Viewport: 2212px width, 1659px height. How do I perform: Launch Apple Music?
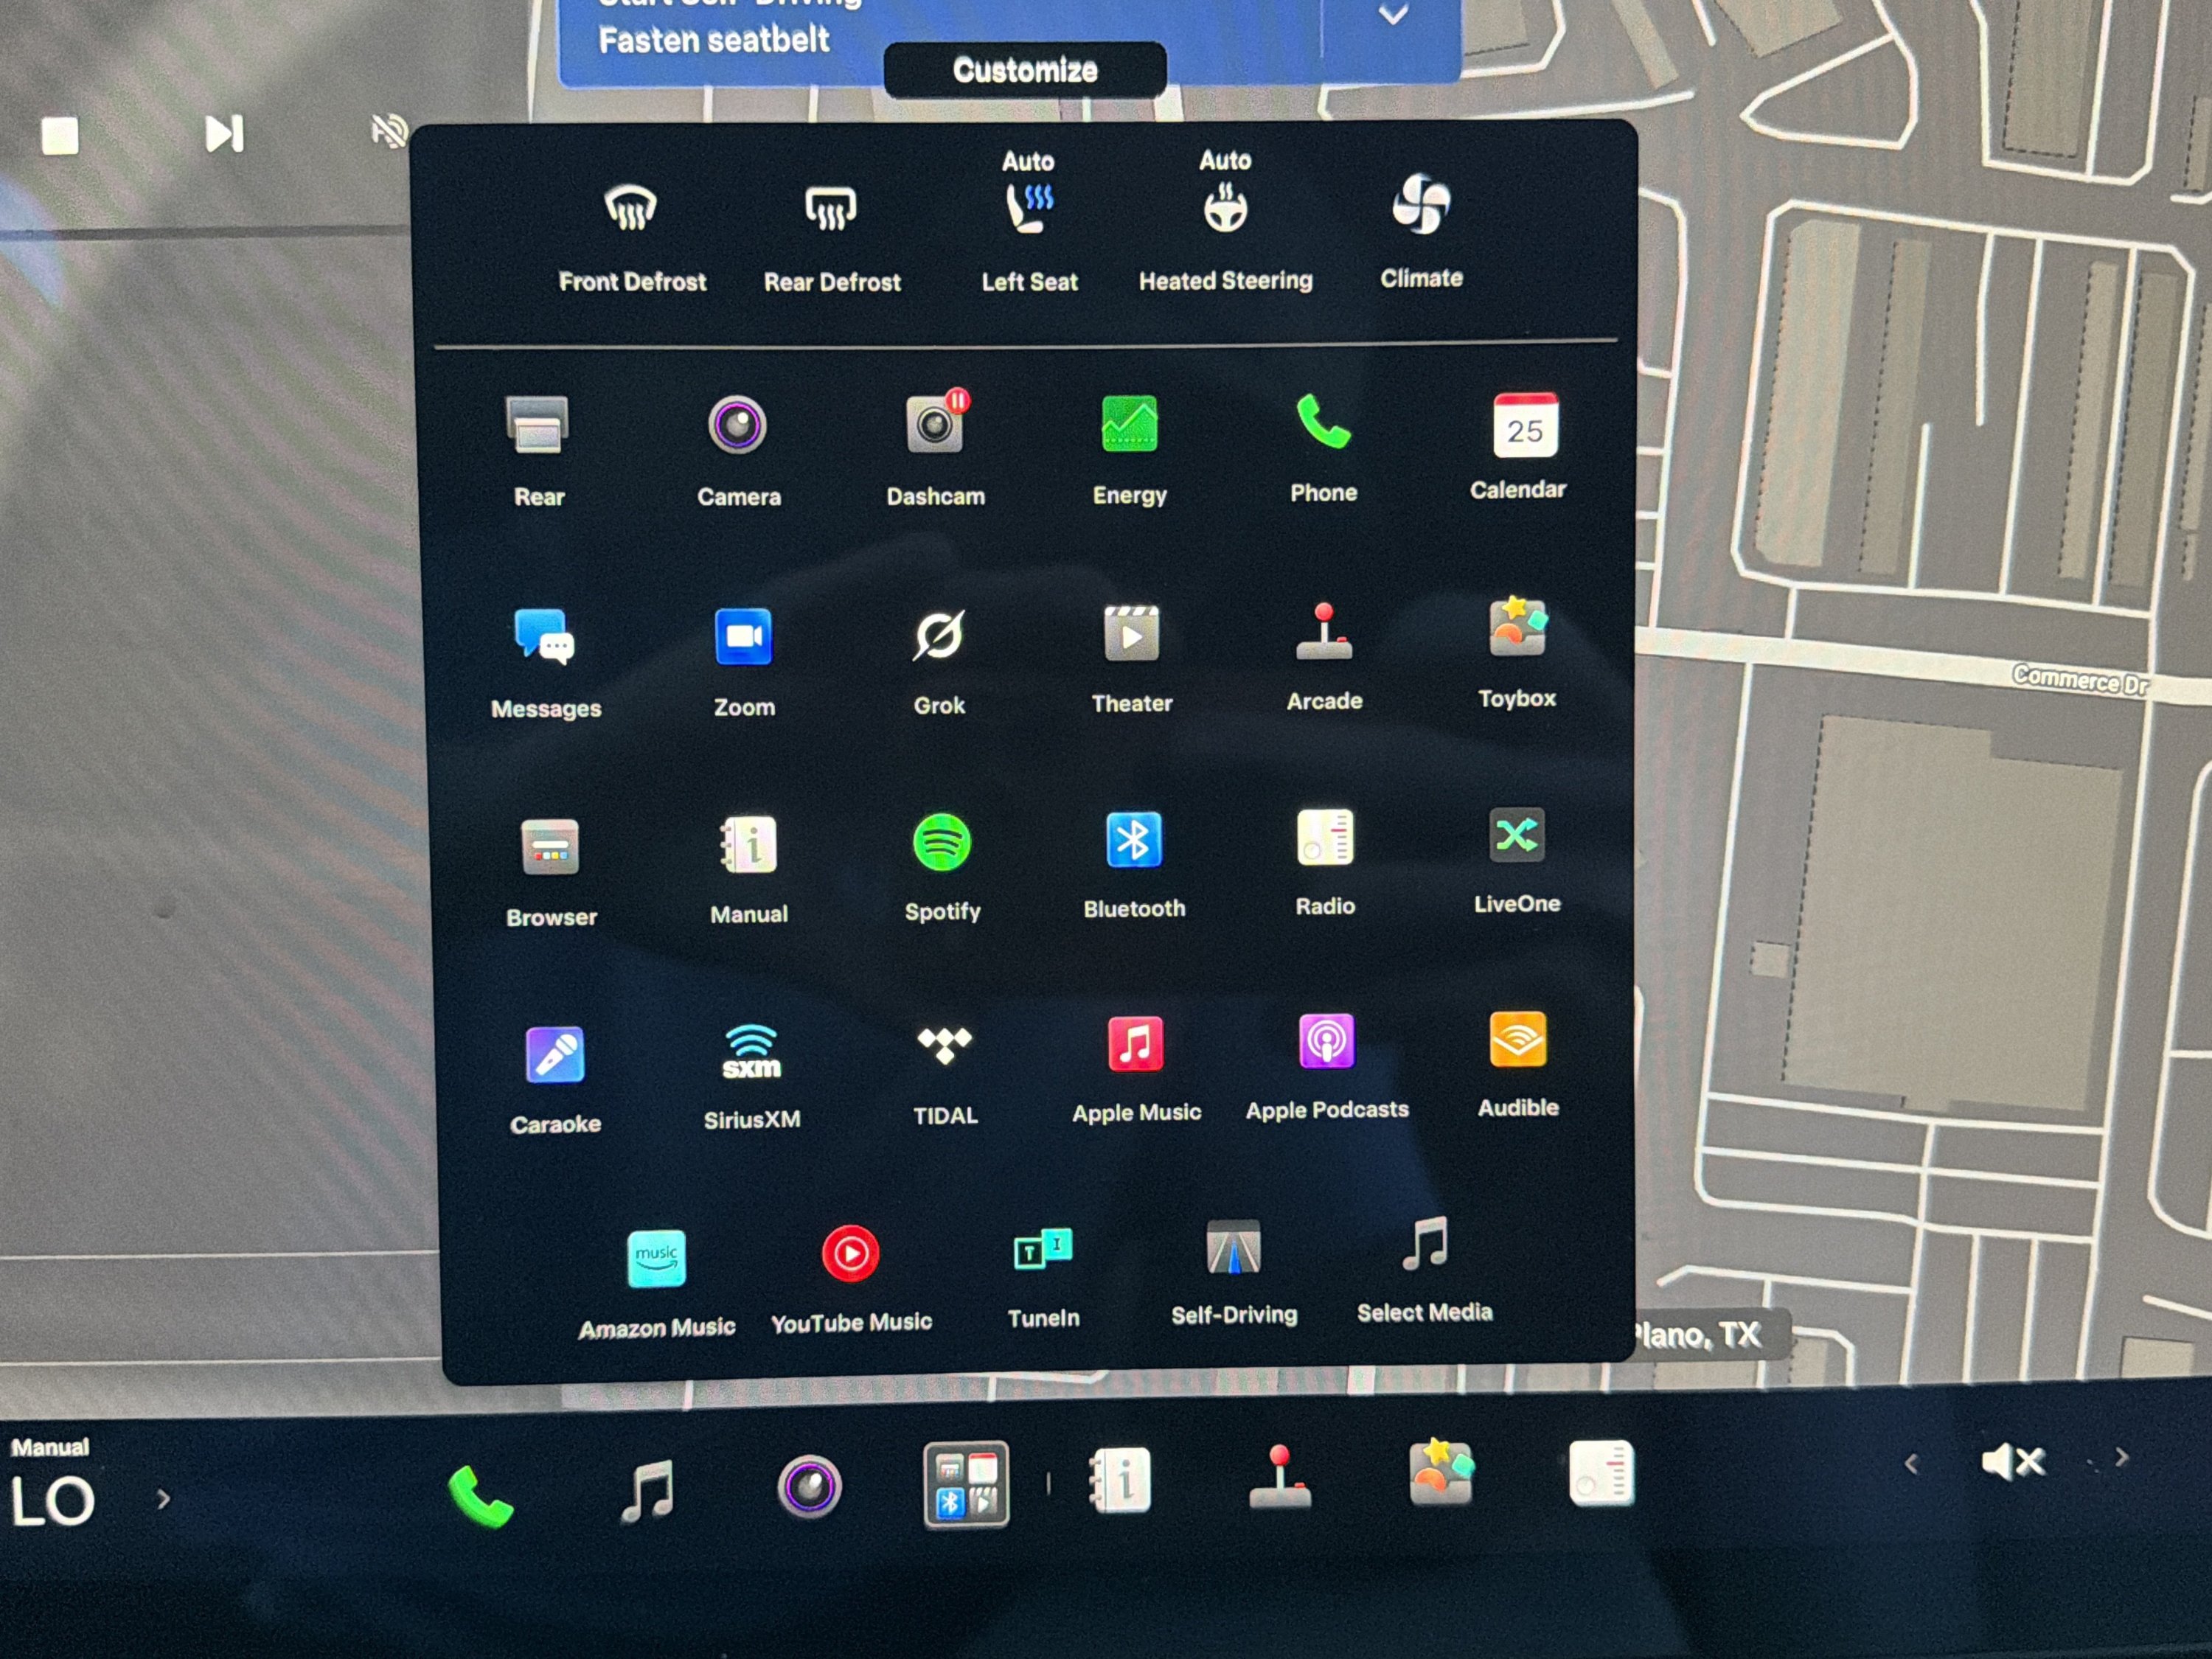click(1136, 1044)
